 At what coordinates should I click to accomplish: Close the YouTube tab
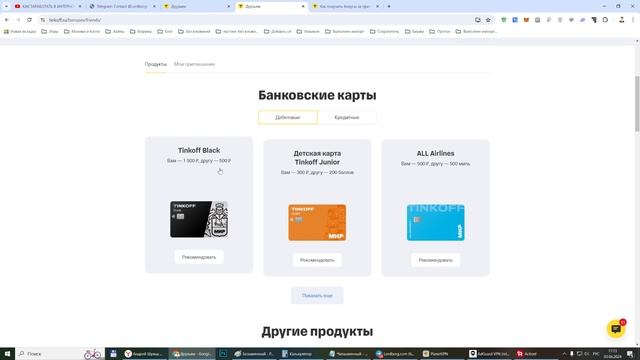click(80, 7)
